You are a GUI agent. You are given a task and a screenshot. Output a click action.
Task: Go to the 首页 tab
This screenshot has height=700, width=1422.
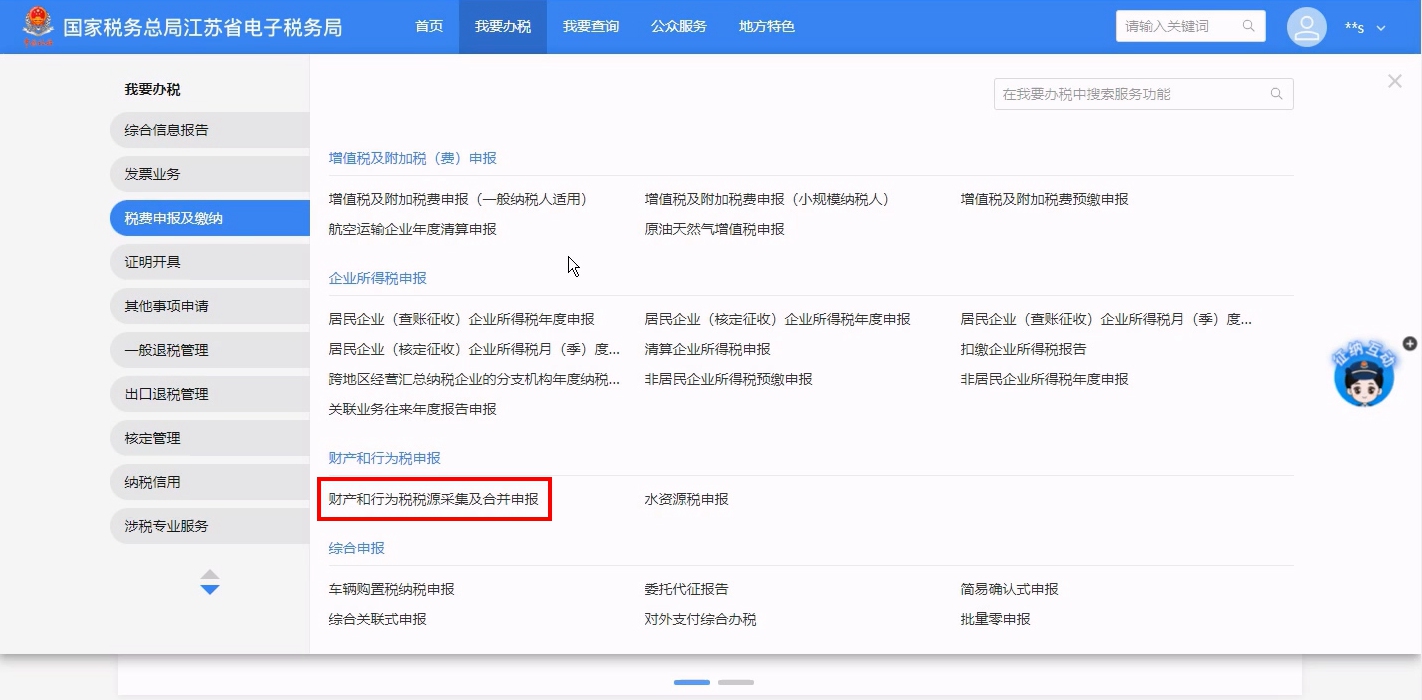(429, 27)
